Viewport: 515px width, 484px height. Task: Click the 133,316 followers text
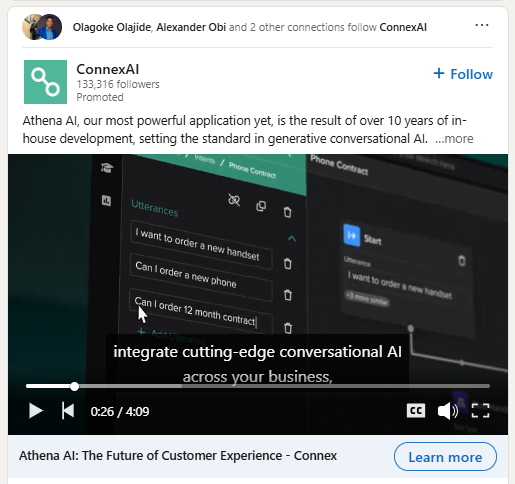point(118,84)
